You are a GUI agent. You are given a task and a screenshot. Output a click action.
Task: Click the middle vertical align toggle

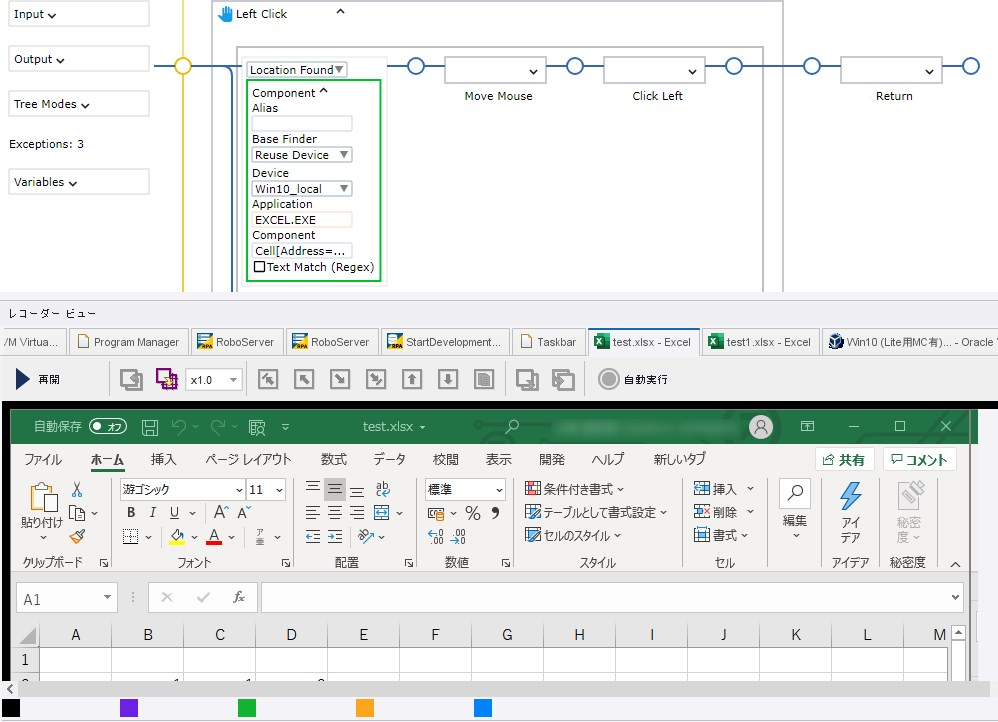click(x=335, y=489)
